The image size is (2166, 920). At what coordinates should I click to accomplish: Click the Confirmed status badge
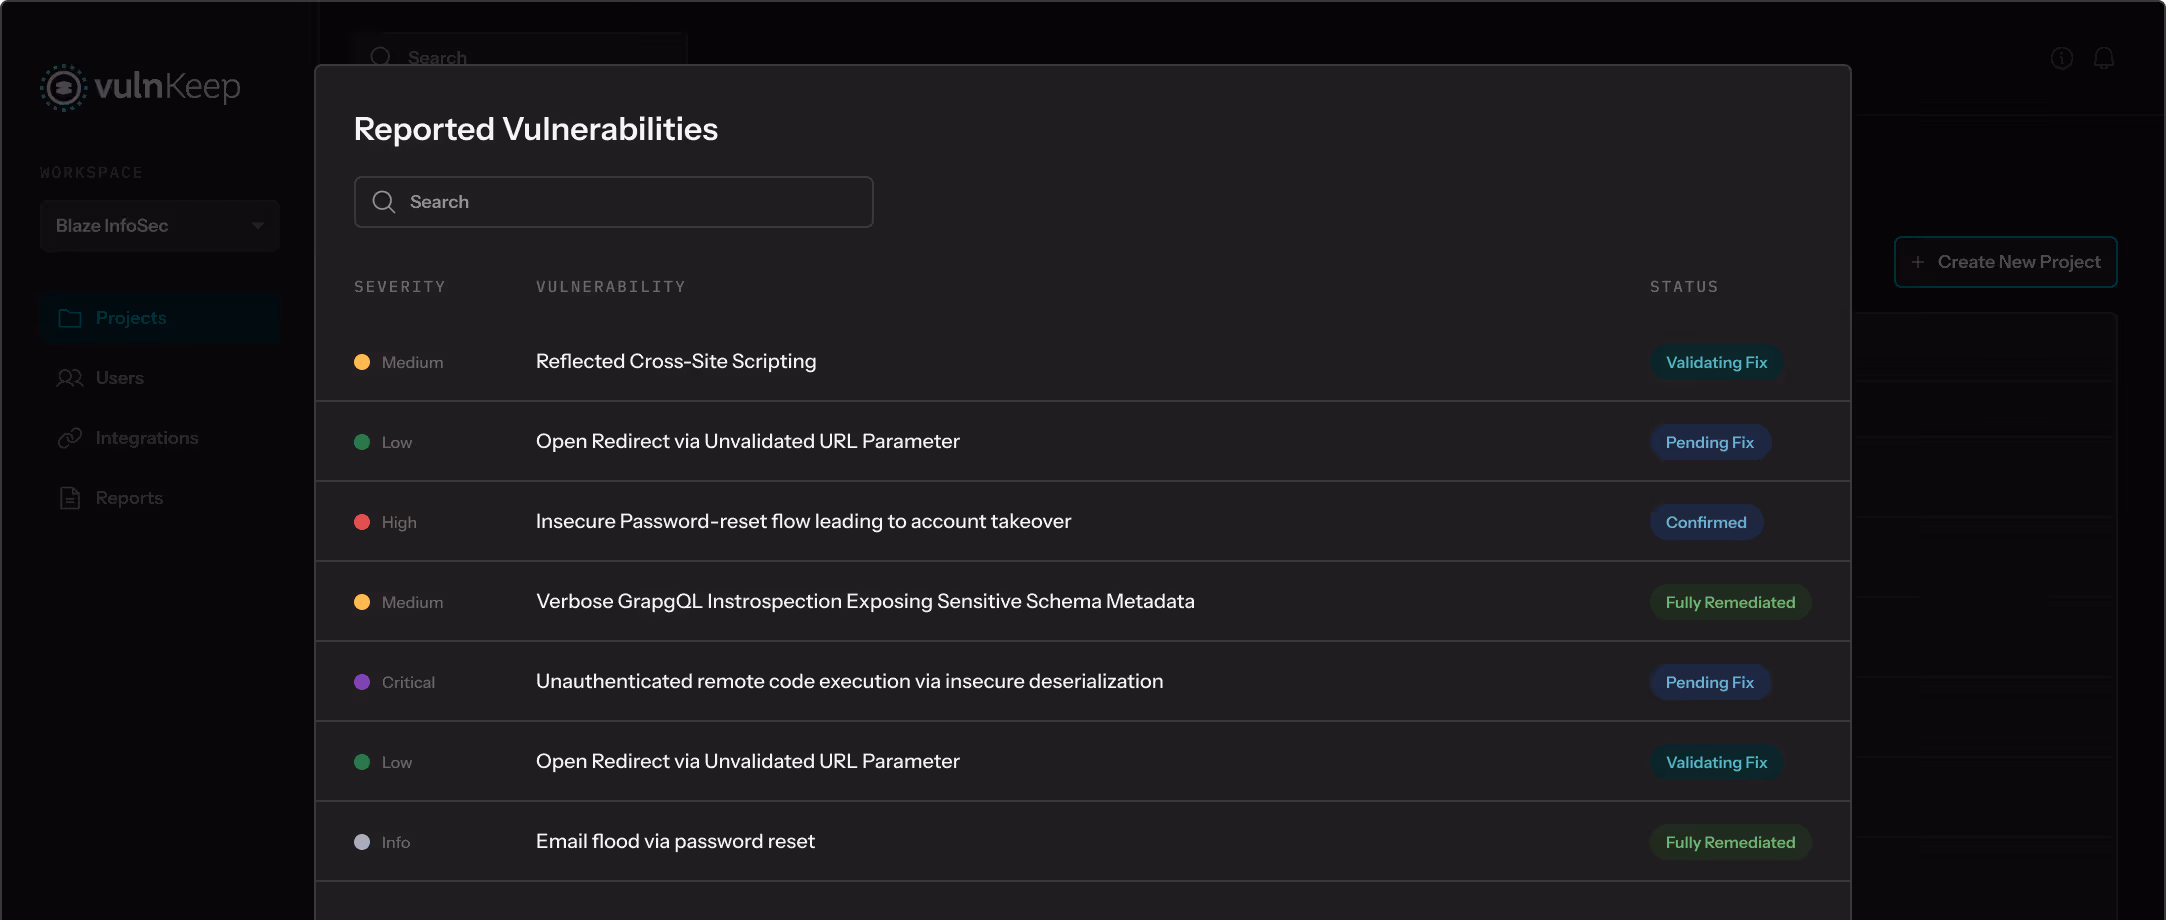pyautogui.click(x=1706, y=522)
